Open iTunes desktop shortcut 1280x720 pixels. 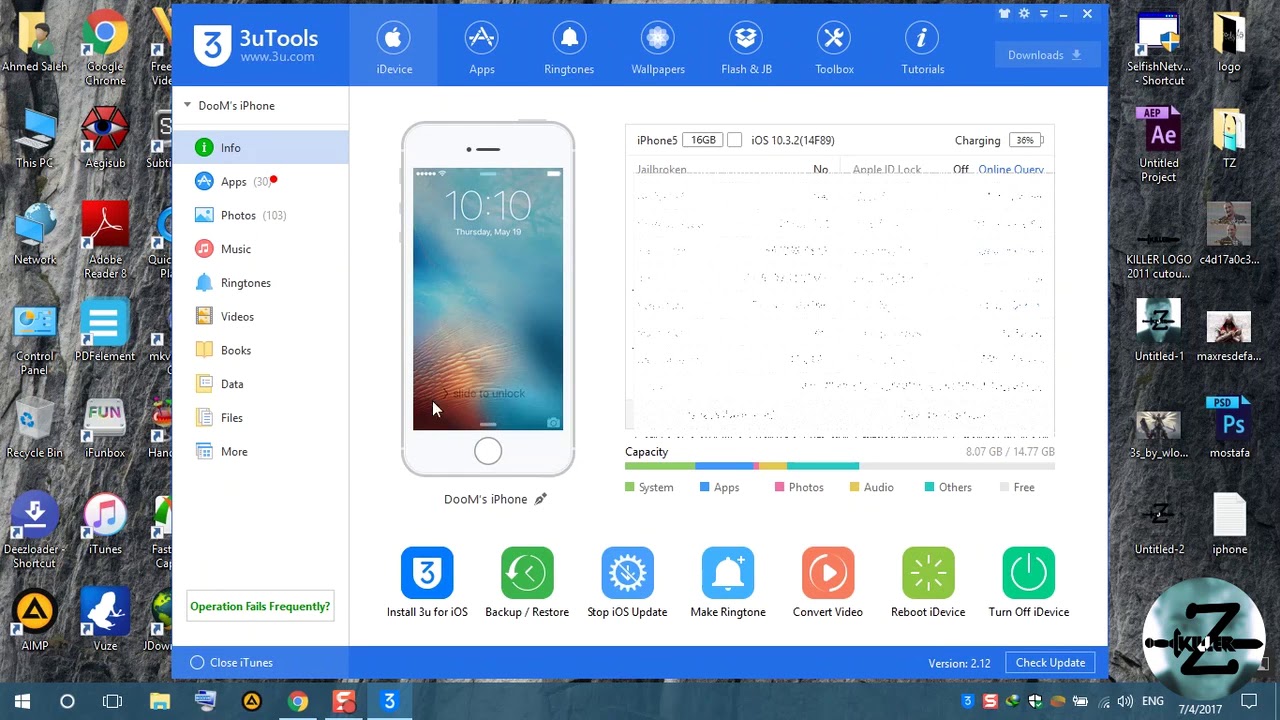point(105,525)
